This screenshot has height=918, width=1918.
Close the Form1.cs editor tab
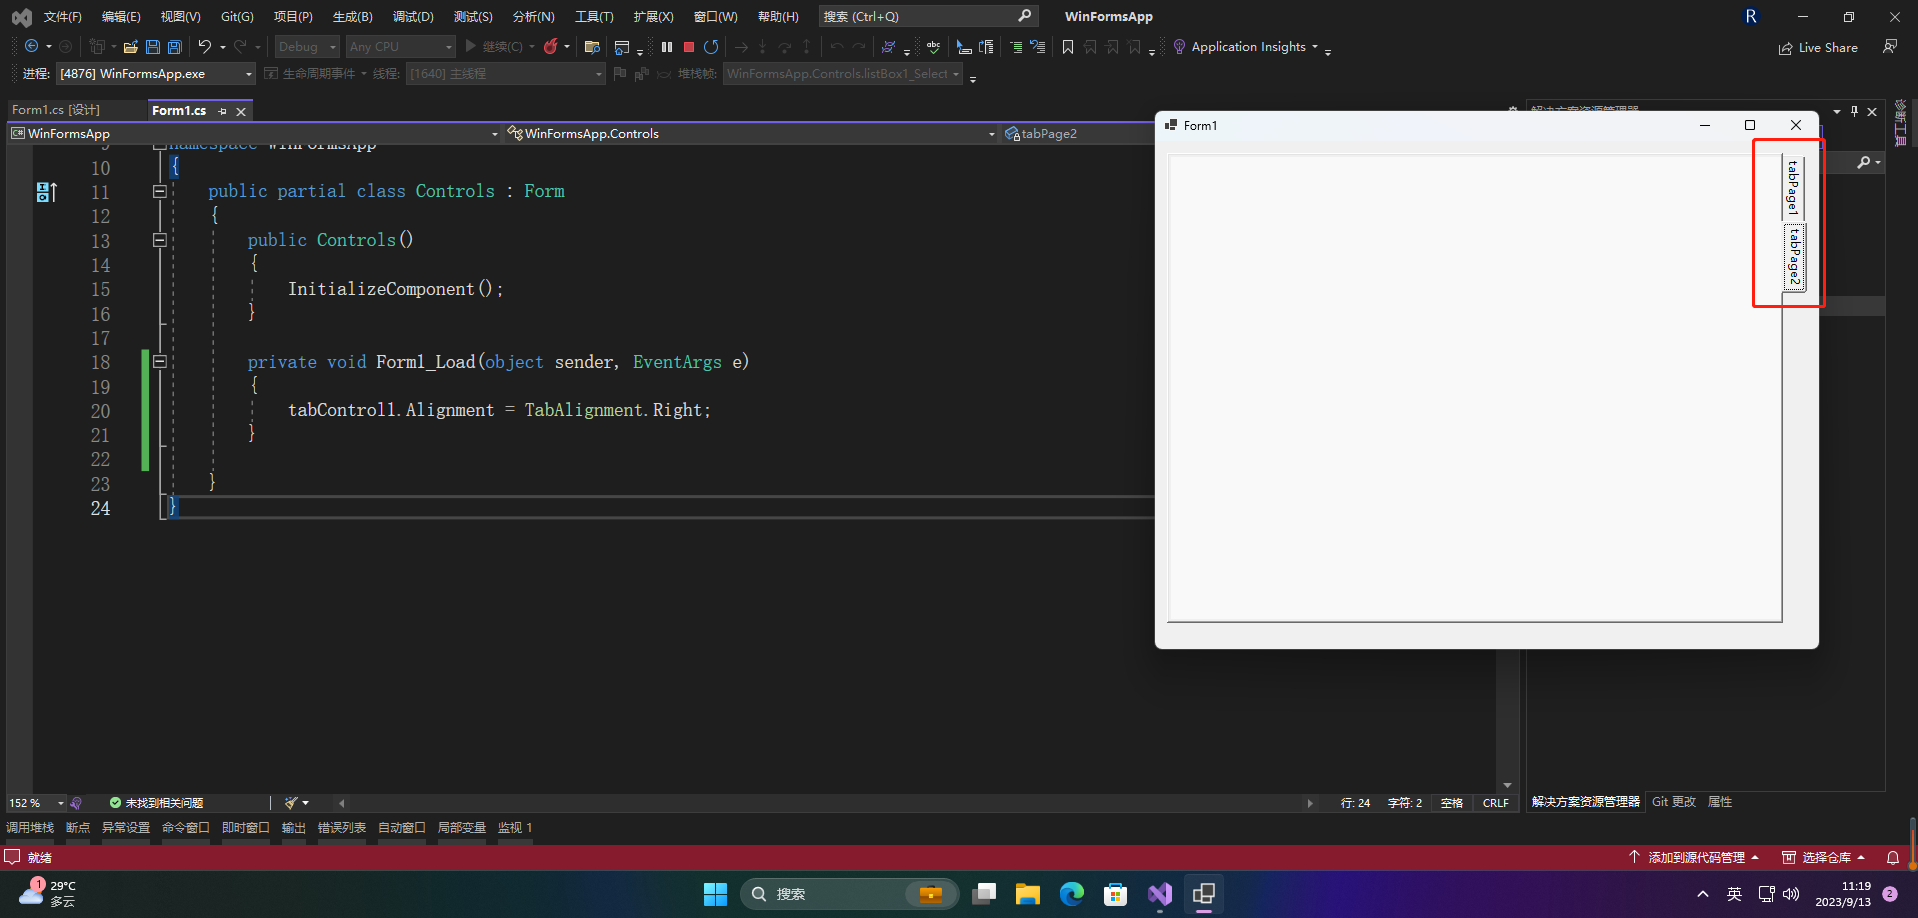(241, 112)
